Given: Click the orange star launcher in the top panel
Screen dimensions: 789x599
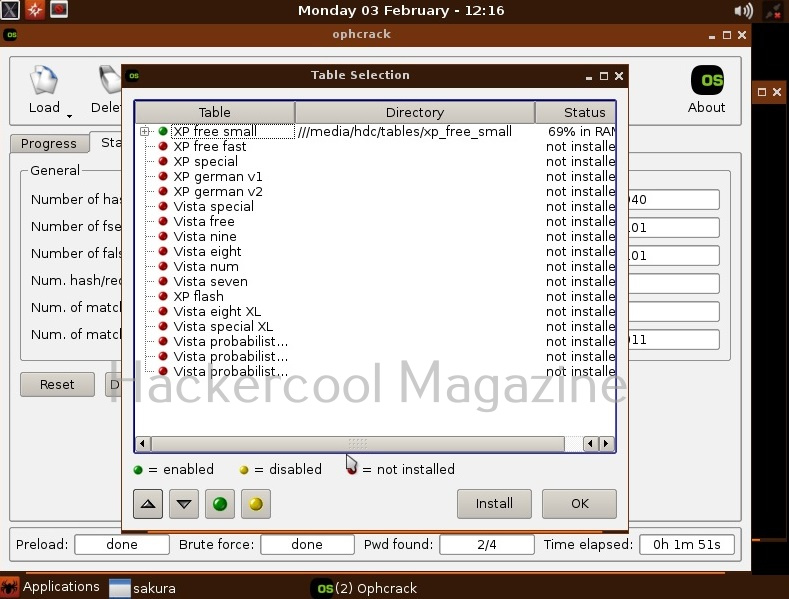Looking at the screenshot, I should pos(35,10).
